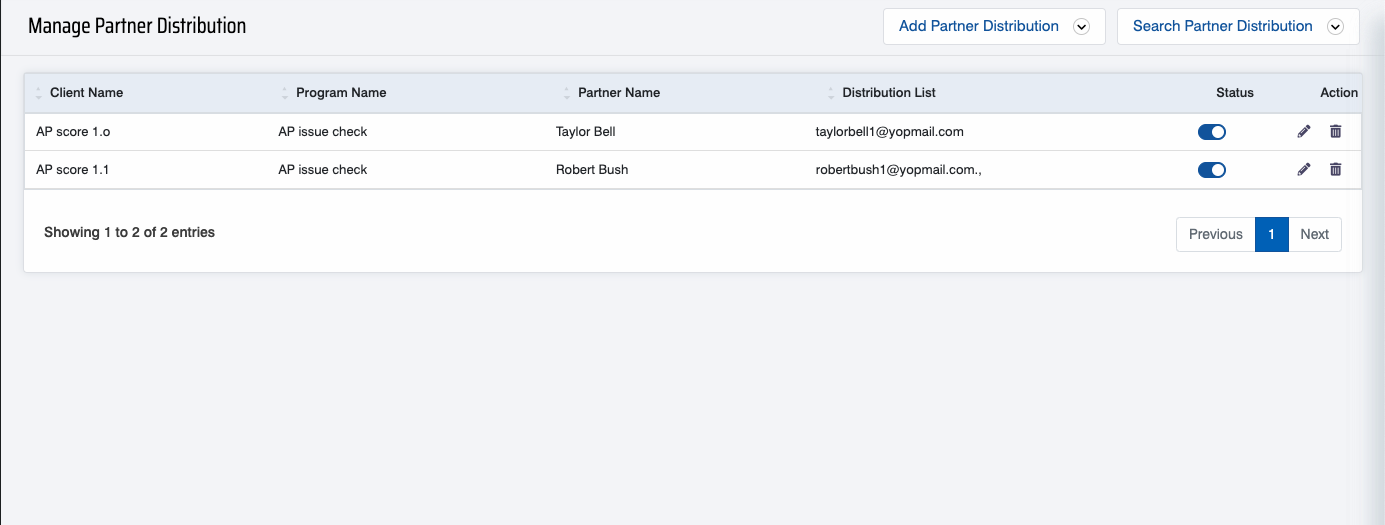Sort by Partner Name column arrows
The image size is (1385, 525).
[567, 93]
